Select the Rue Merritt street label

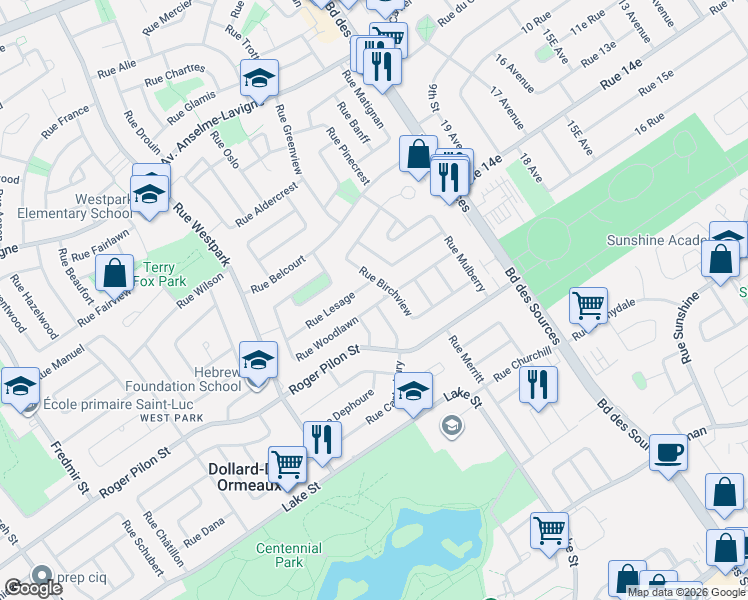[466, 359]
